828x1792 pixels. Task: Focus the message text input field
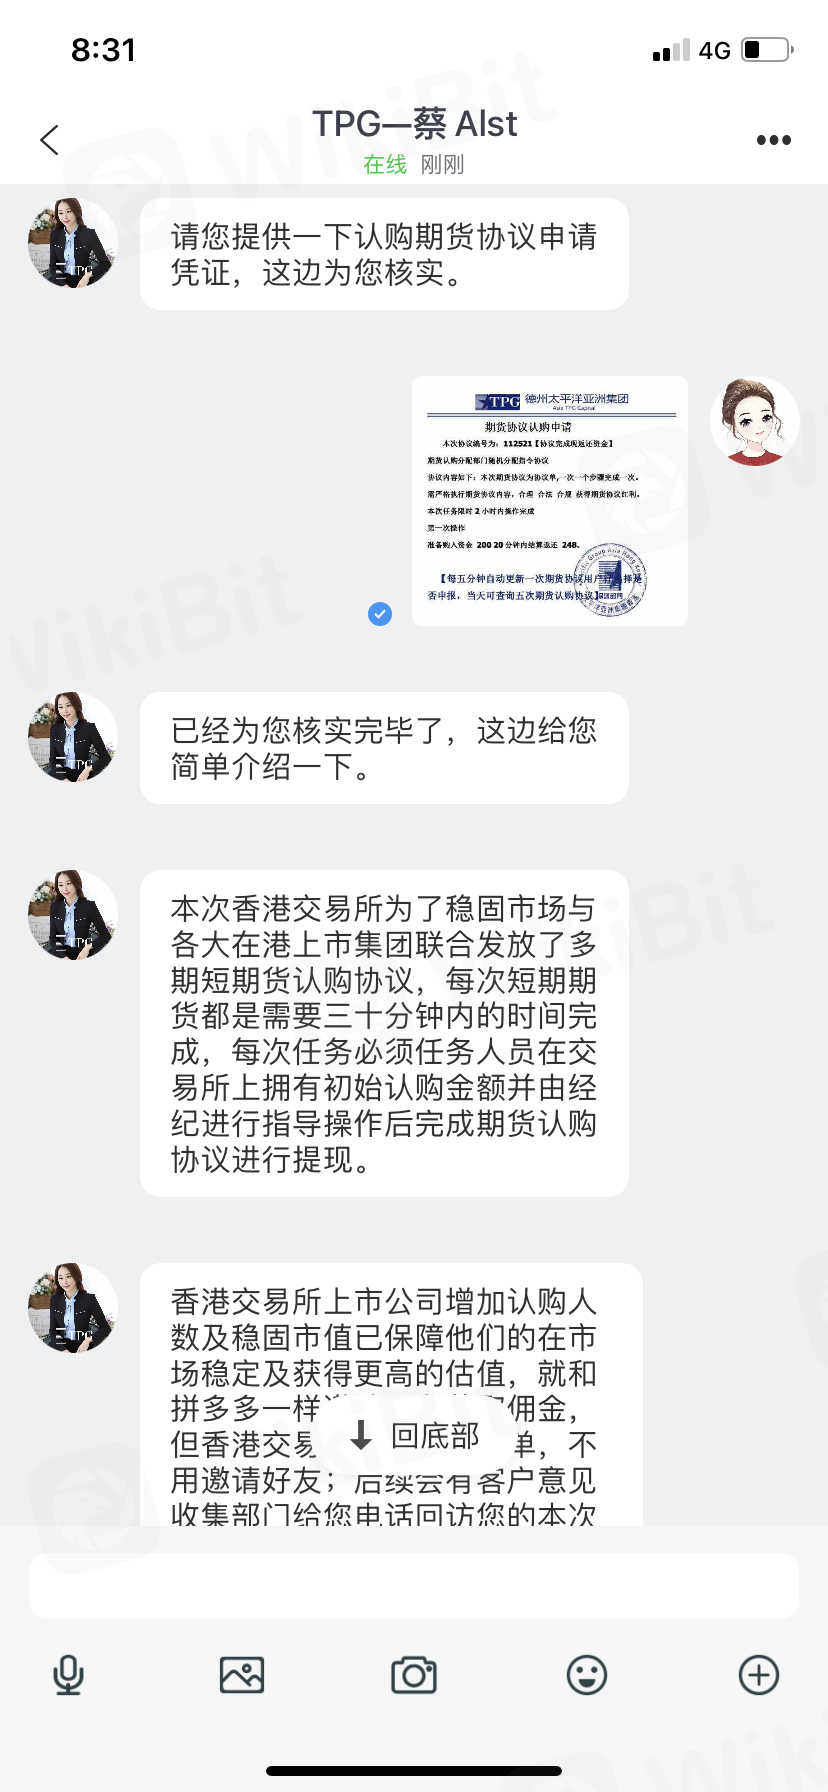click(x=414, y=1586)
